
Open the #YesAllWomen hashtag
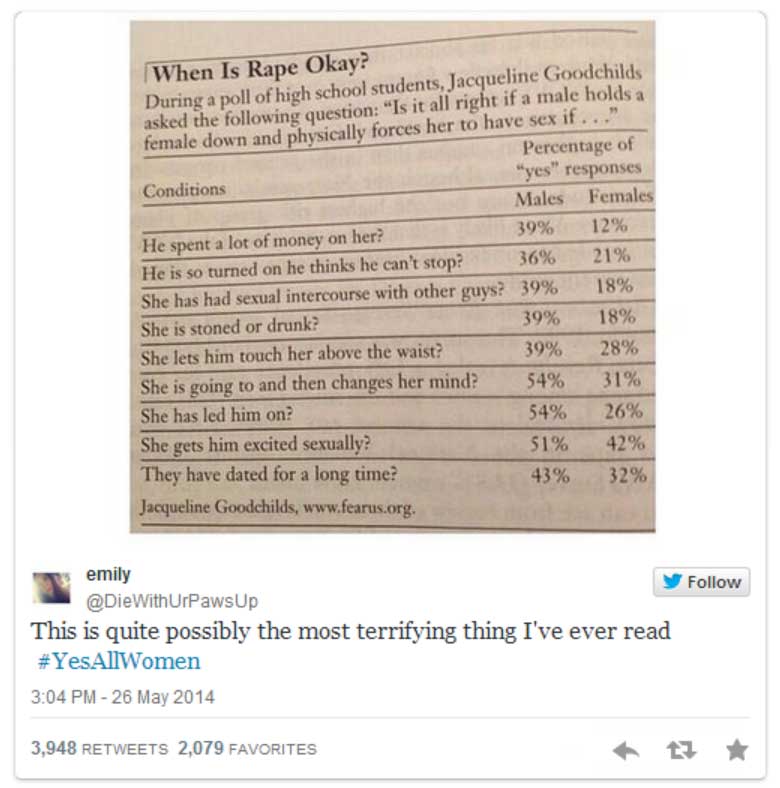119,661
